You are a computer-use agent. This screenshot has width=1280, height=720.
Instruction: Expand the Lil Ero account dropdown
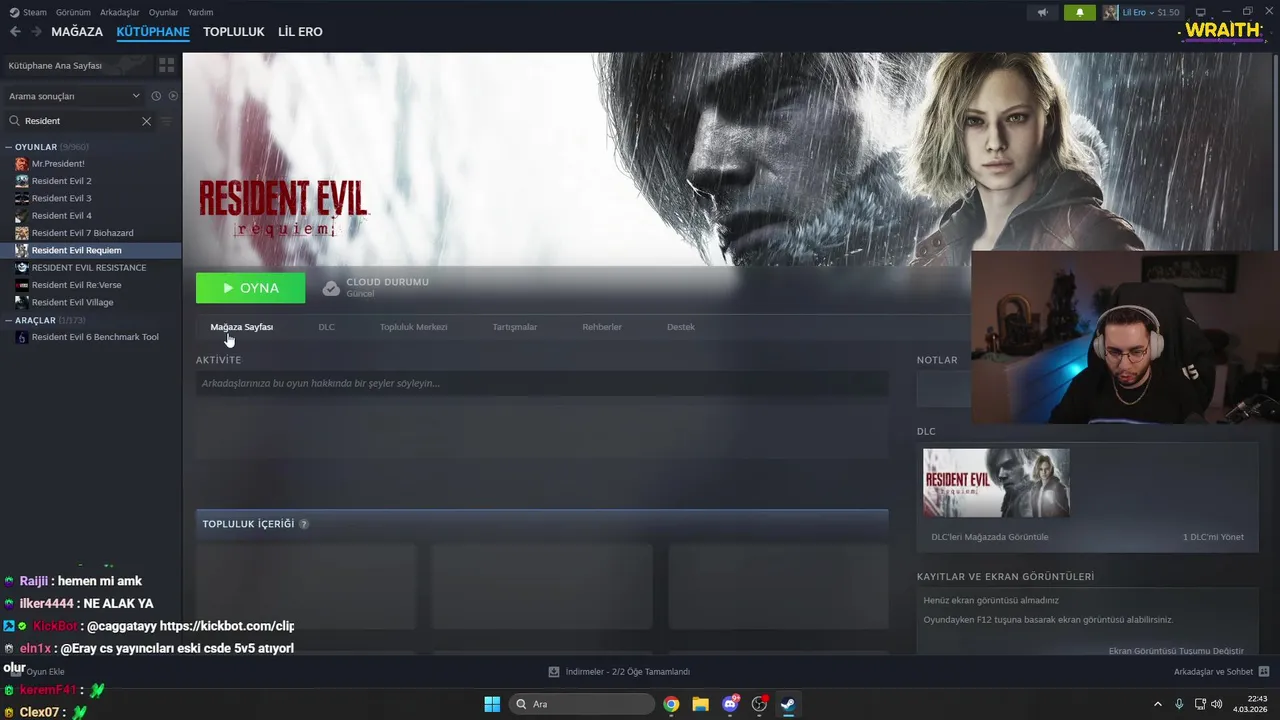pyautogui.click(x=1152, y=12)
